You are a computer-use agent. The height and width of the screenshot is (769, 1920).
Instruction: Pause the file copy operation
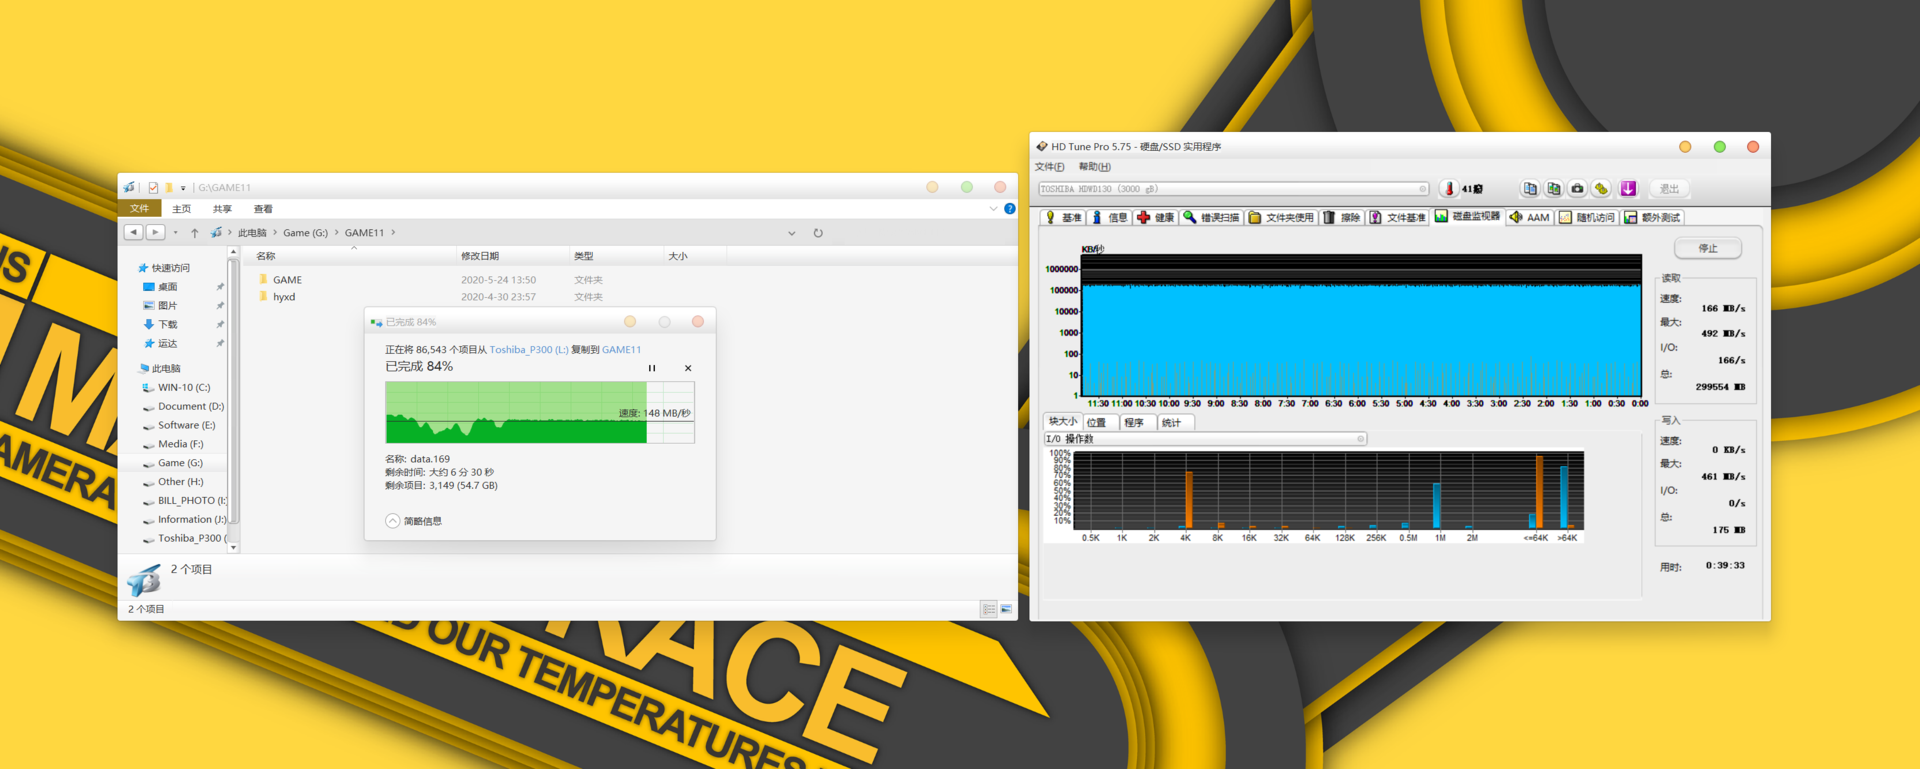click(x=652, y=368)
